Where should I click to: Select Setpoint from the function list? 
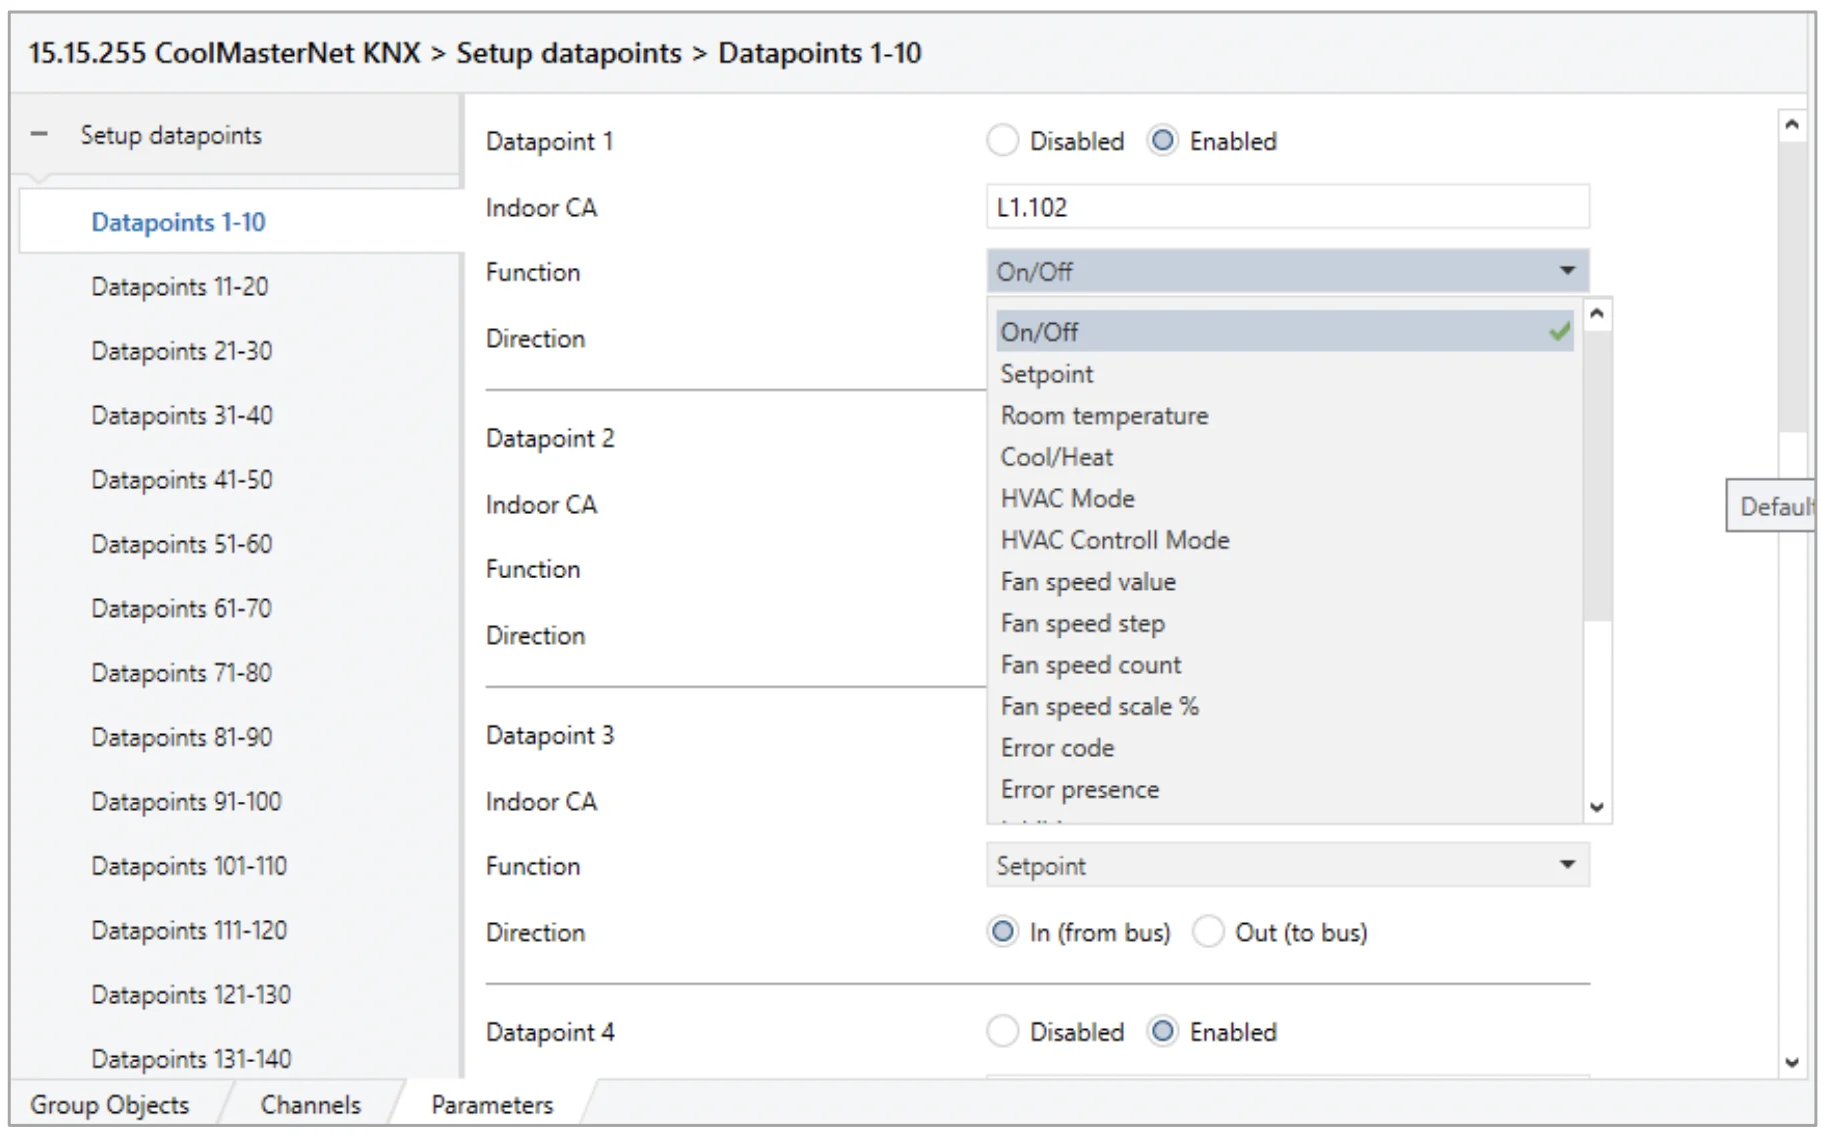[1046, 374]
